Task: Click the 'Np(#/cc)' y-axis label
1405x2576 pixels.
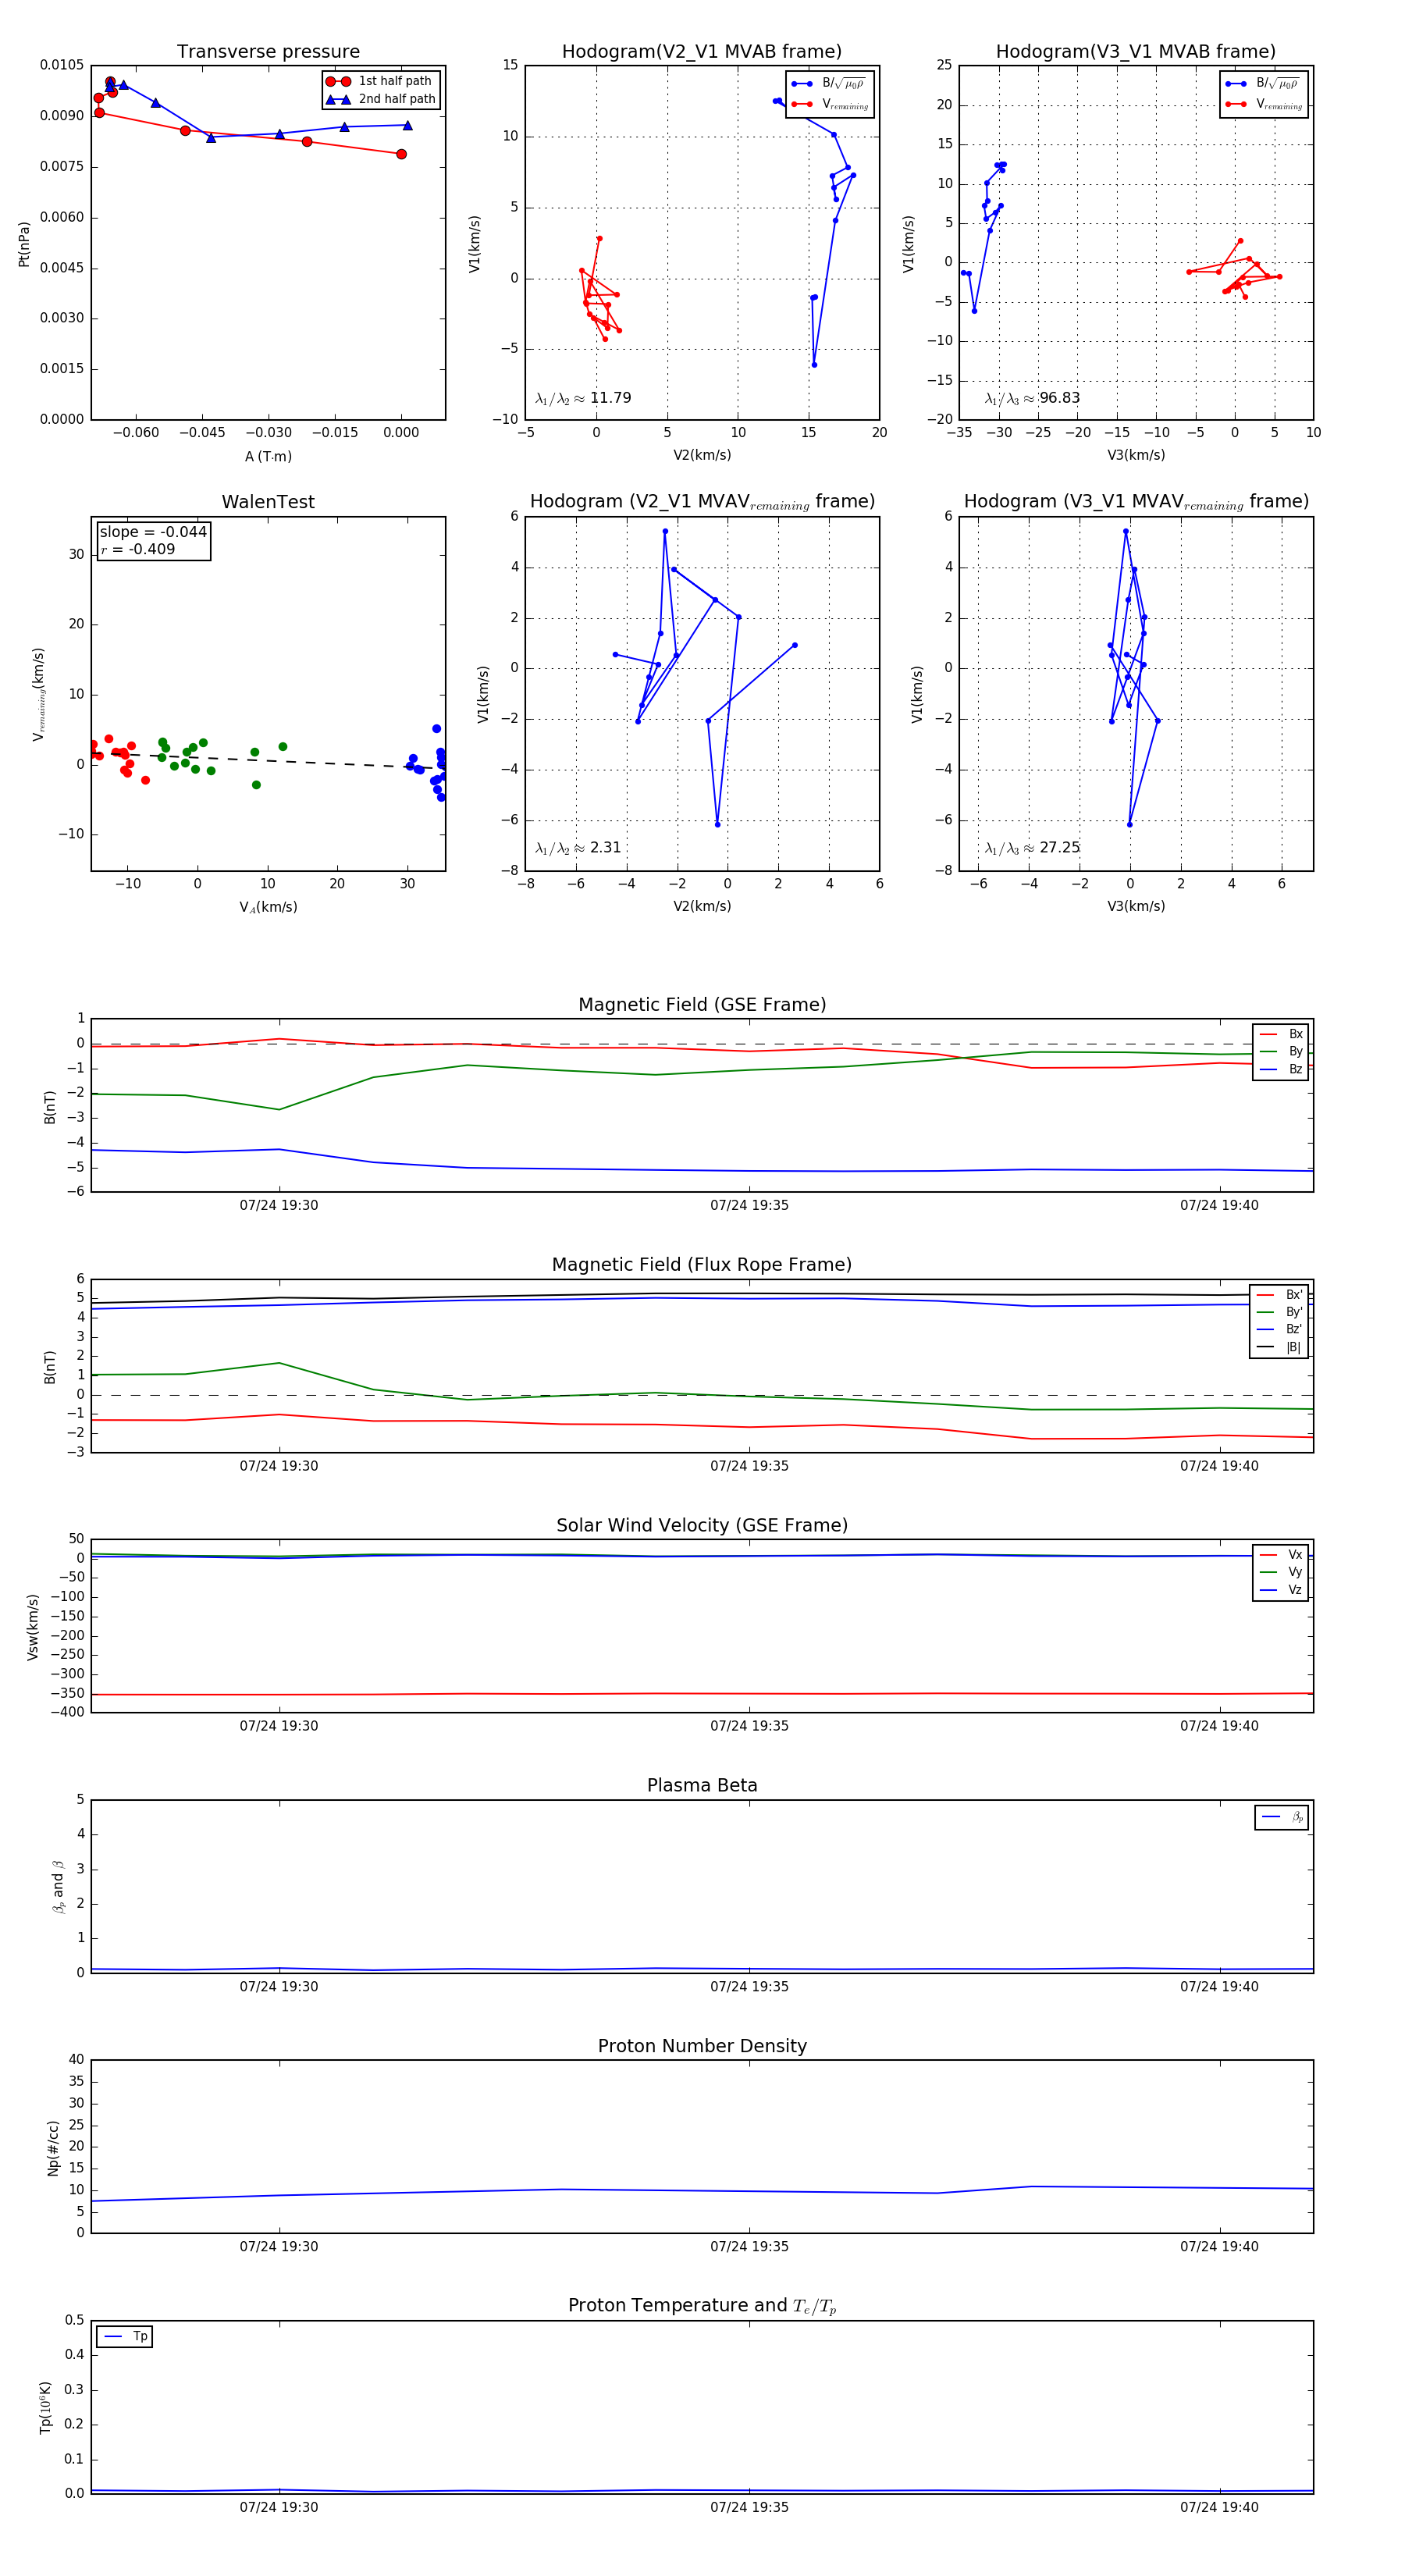Action: pos(54,2147)
